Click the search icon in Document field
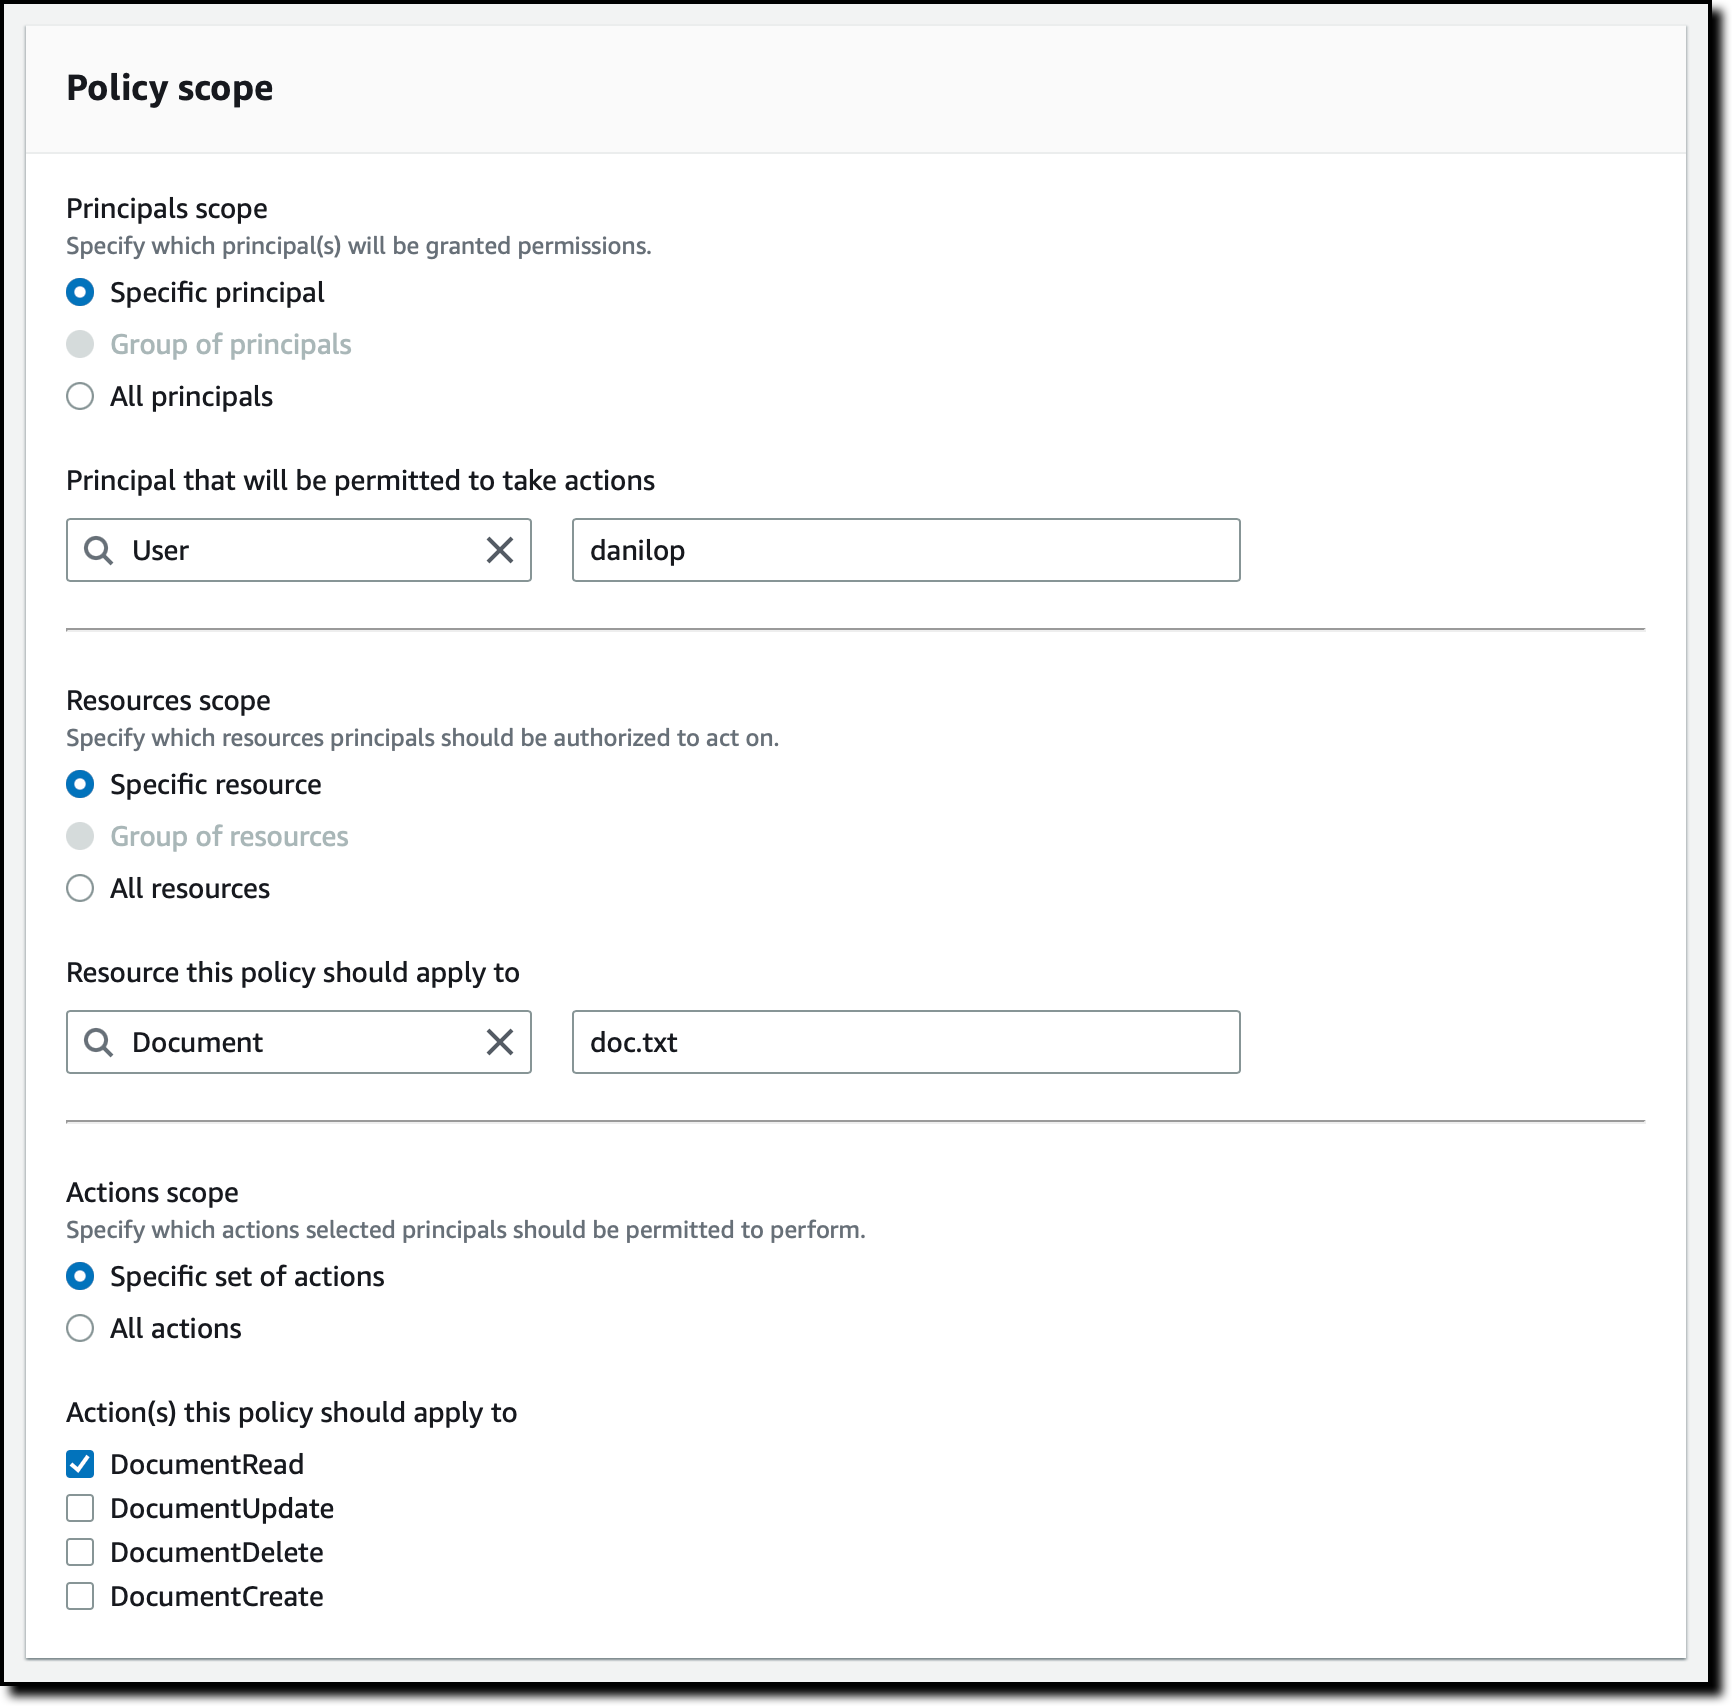Screen dimensions: 1732x1706 (x=98, y=1042)
